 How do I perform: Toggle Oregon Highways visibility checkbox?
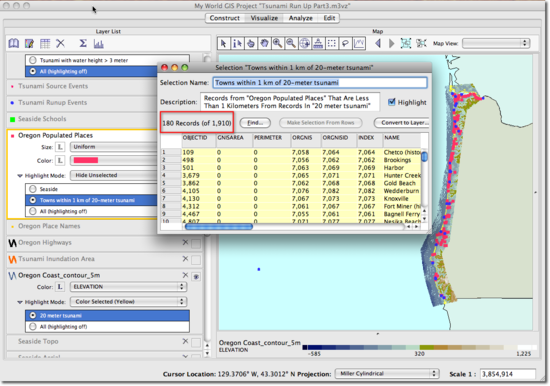click(x=196, y=243)
